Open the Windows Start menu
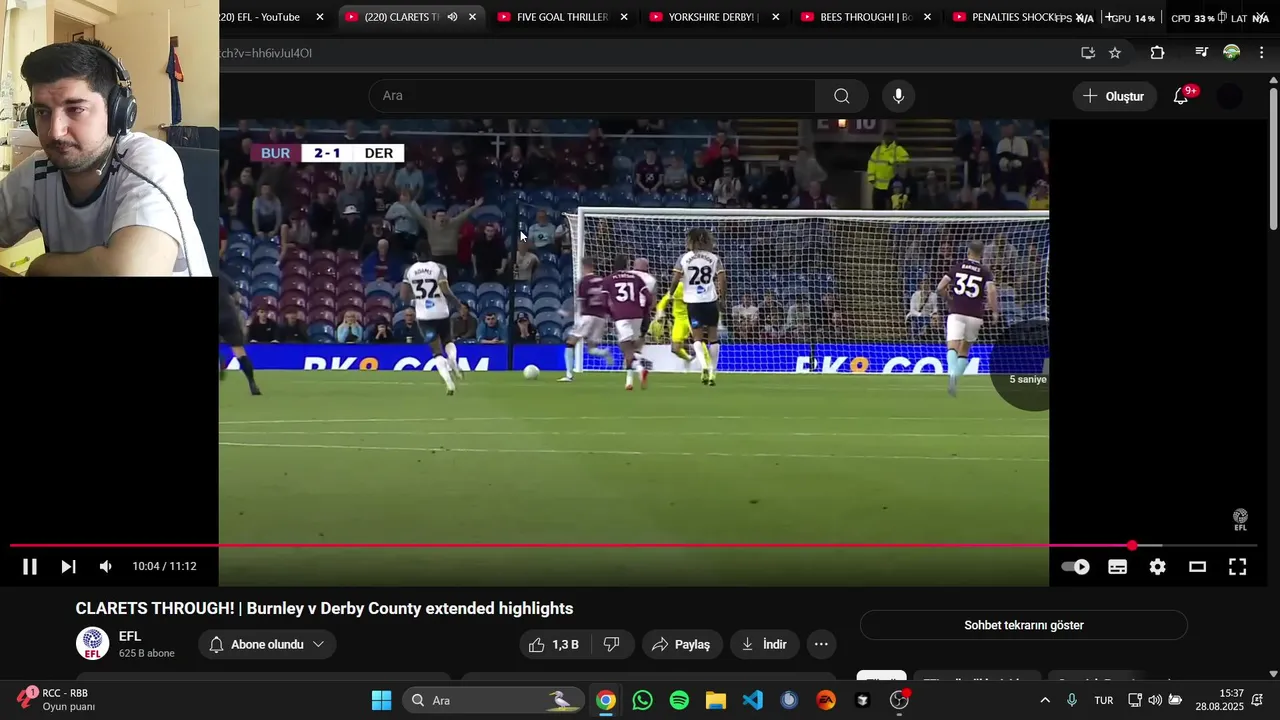 382,700
